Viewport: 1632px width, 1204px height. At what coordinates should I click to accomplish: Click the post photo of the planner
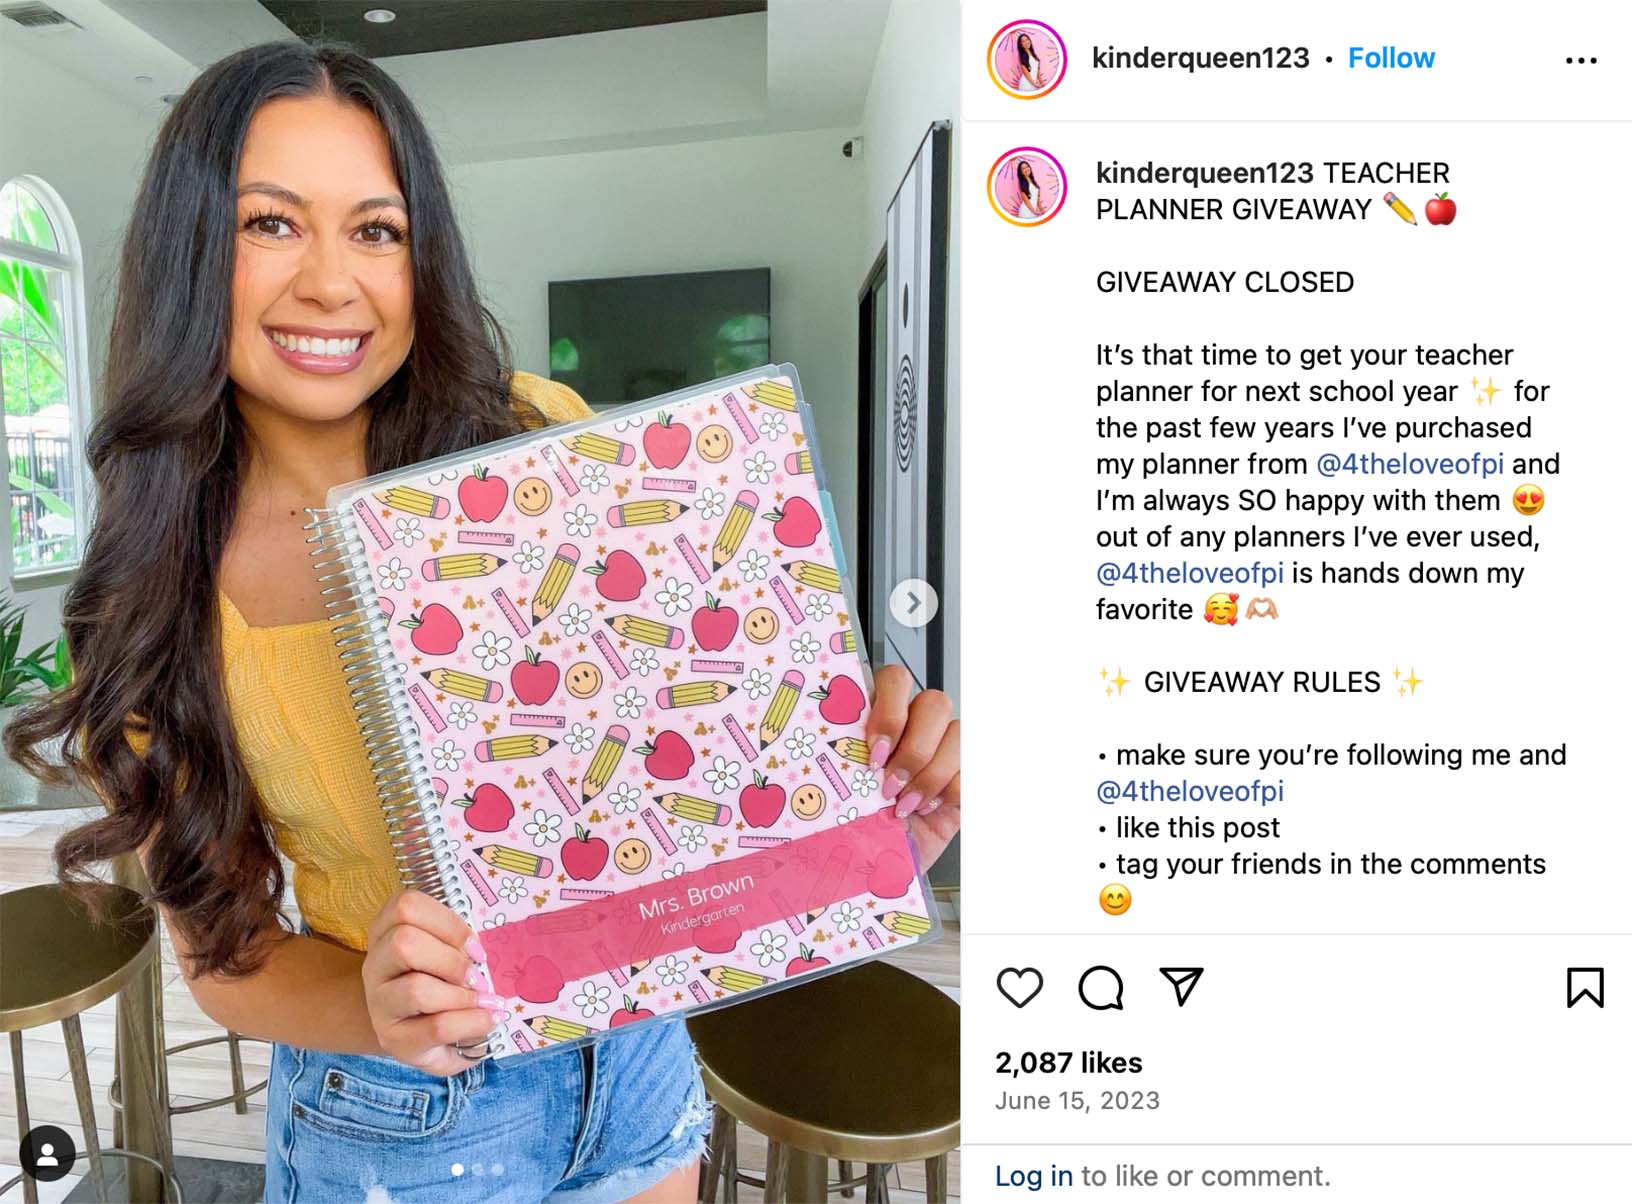pos(480,602)
